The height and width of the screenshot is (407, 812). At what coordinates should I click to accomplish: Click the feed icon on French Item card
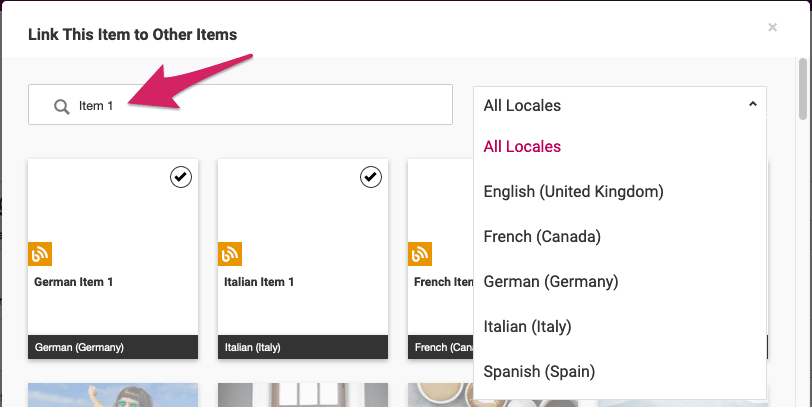click(x=420, y=254)
